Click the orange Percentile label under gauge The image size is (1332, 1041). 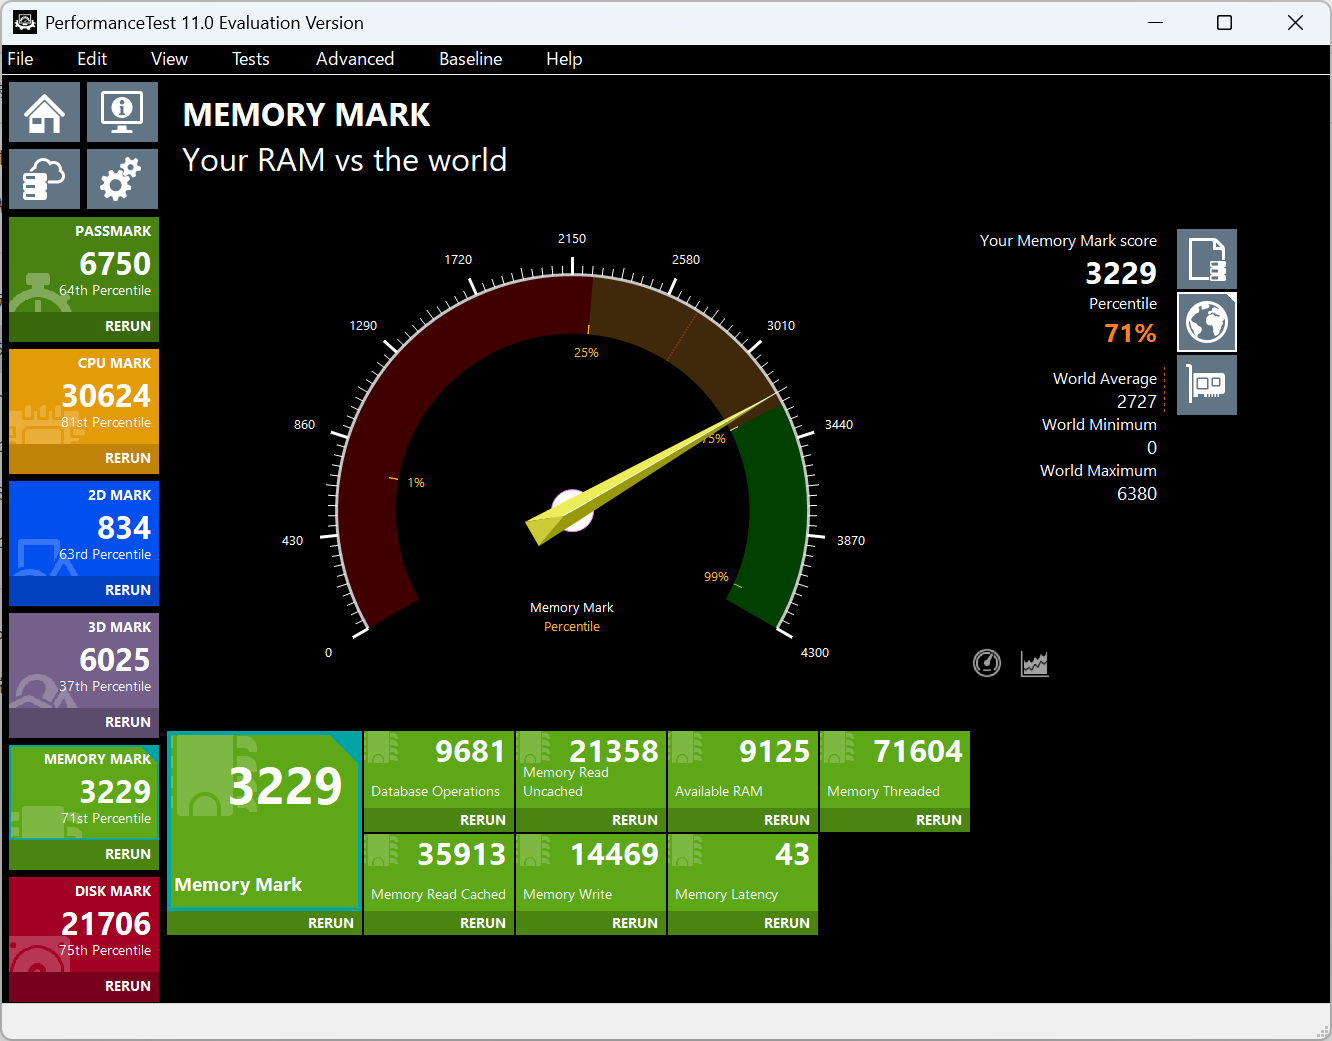click(x=572, y=627)
